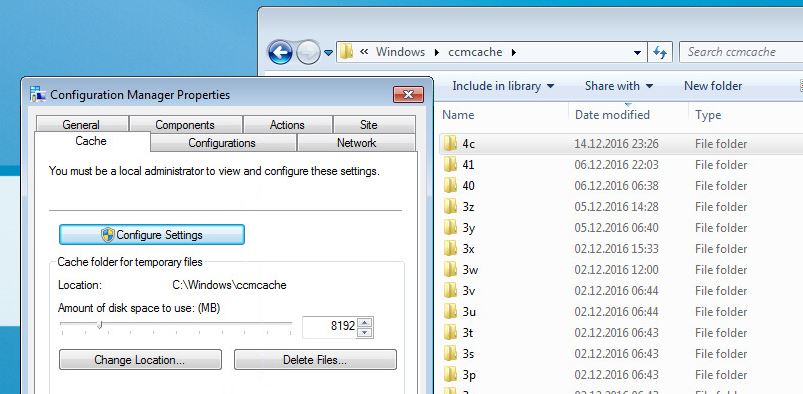This screenshot has height=394, width=803.
Task: Select the 3y folder icon
Action: coord(450,227)
